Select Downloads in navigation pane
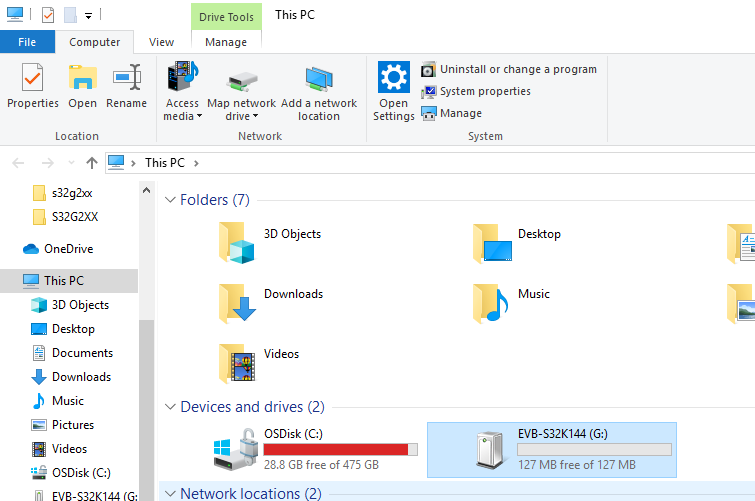Viewport: 755px width, 501px height. [71, 377]
